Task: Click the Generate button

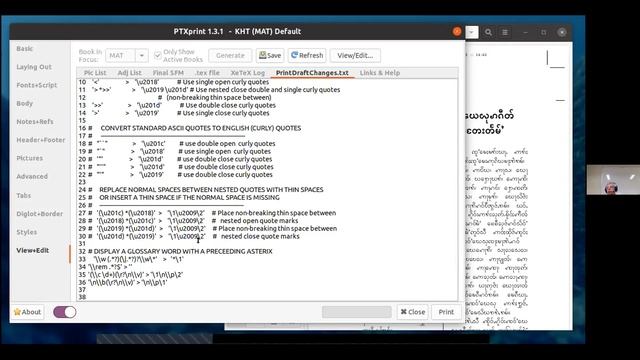Action: click(x=230, y=56)
